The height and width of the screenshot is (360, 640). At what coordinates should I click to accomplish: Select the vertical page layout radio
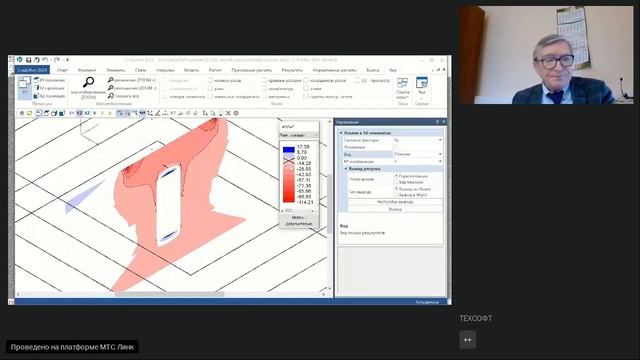[396, 182]
